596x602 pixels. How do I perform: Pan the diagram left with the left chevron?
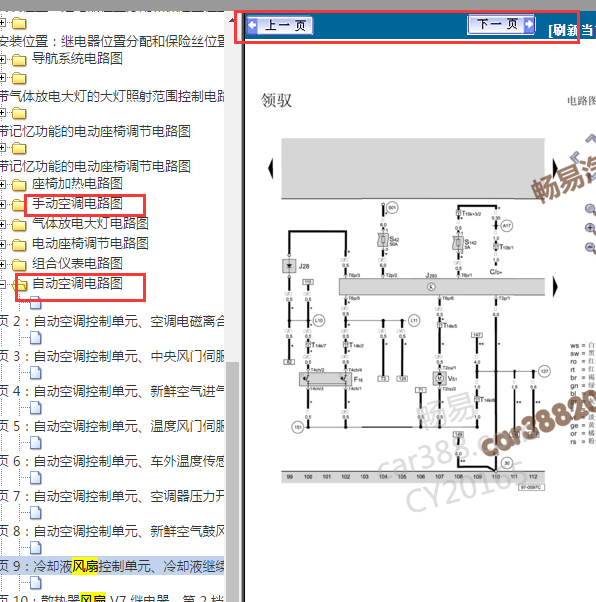[575, 157]
